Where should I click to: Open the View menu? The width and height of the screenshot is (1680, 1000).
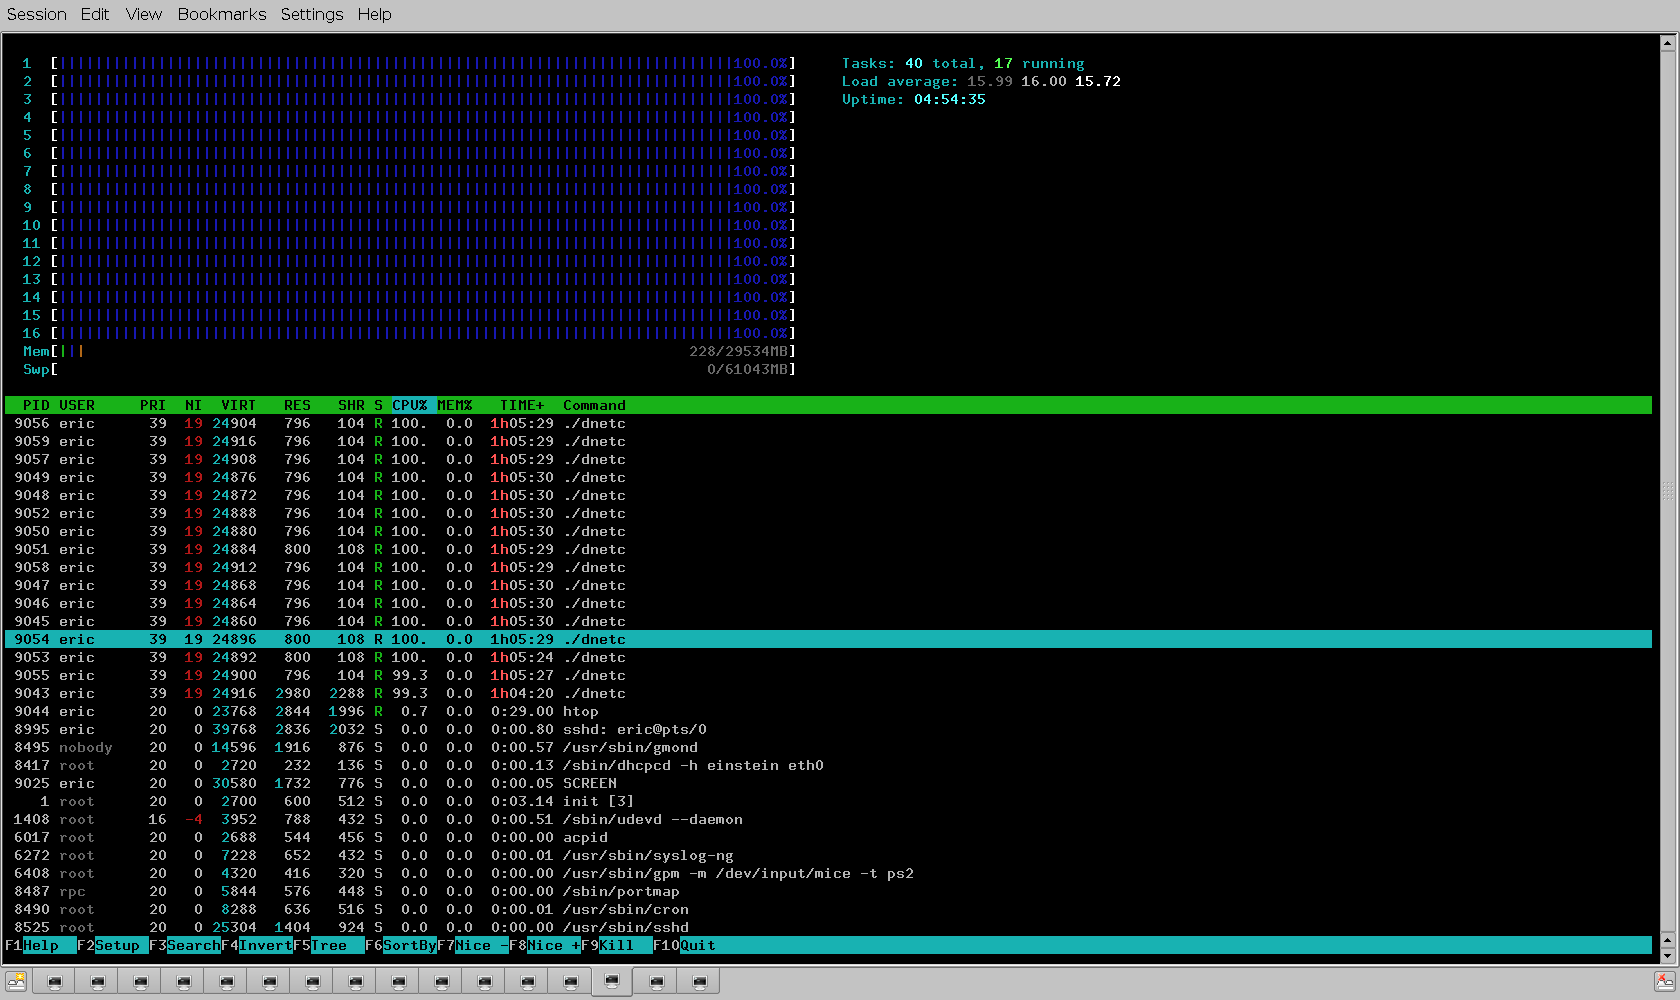143,14
